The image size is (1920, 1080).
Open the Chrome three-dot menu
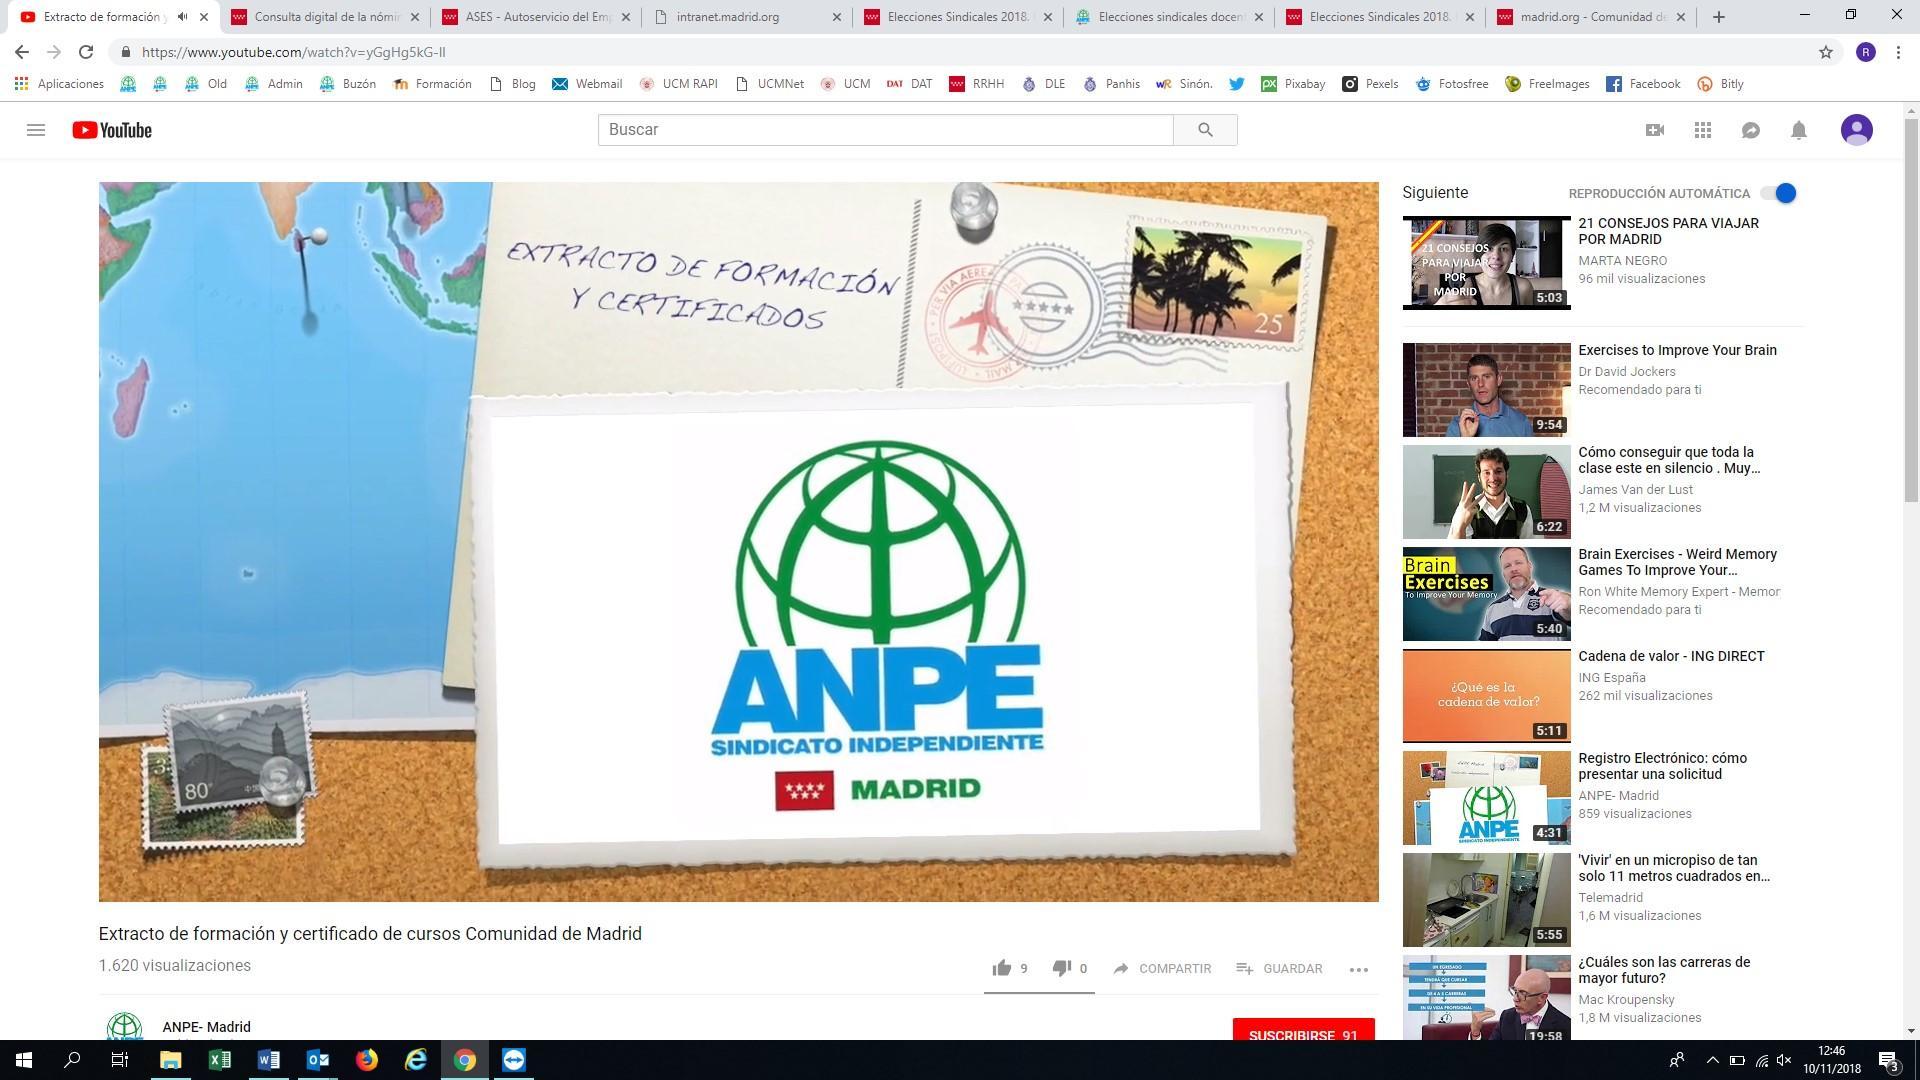click(1898, 52)
